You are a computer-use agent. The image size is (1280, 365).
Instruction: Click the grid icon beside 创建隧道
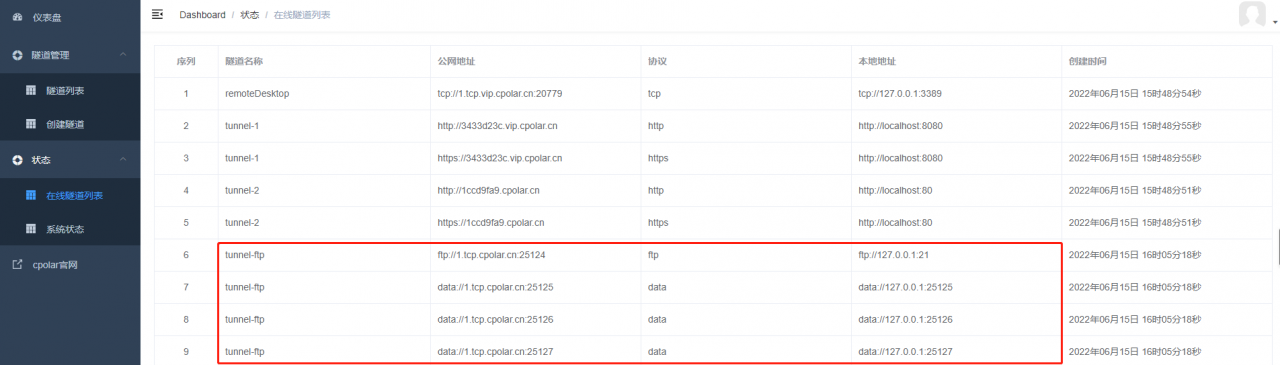(x=31, y=124)
